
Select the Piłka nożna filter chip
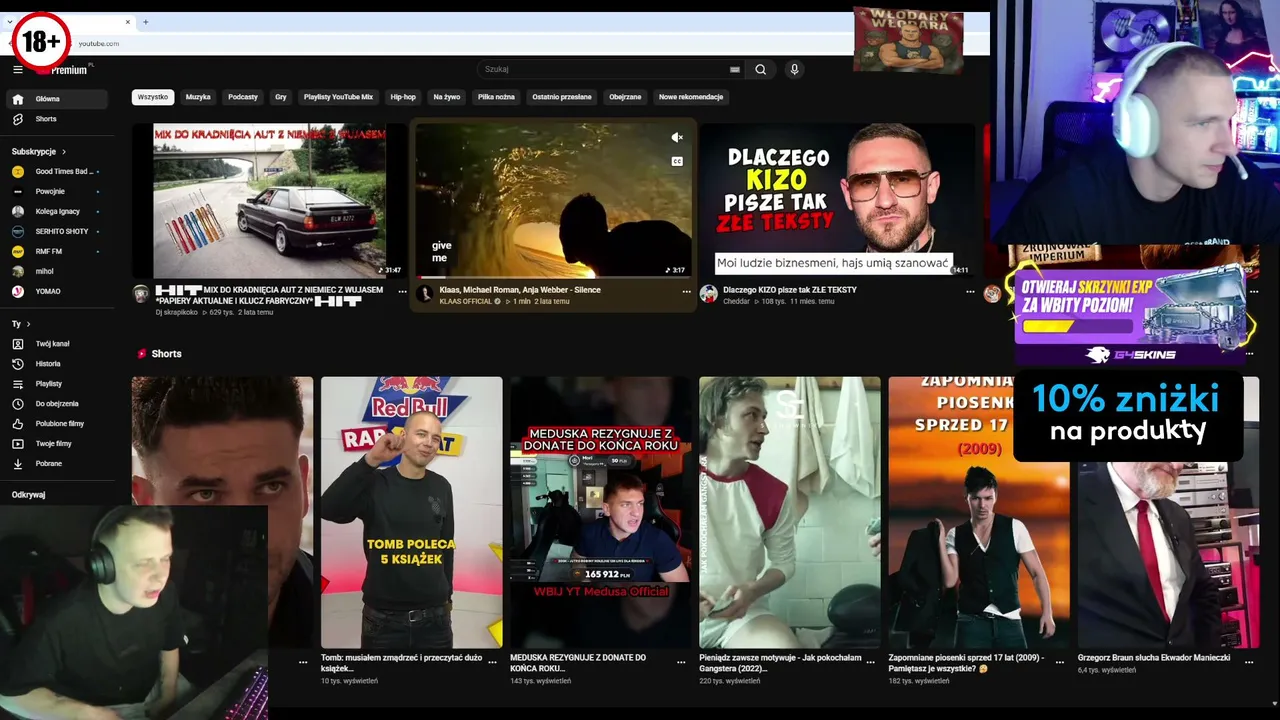pyautogui.click(x=496, y=97)
